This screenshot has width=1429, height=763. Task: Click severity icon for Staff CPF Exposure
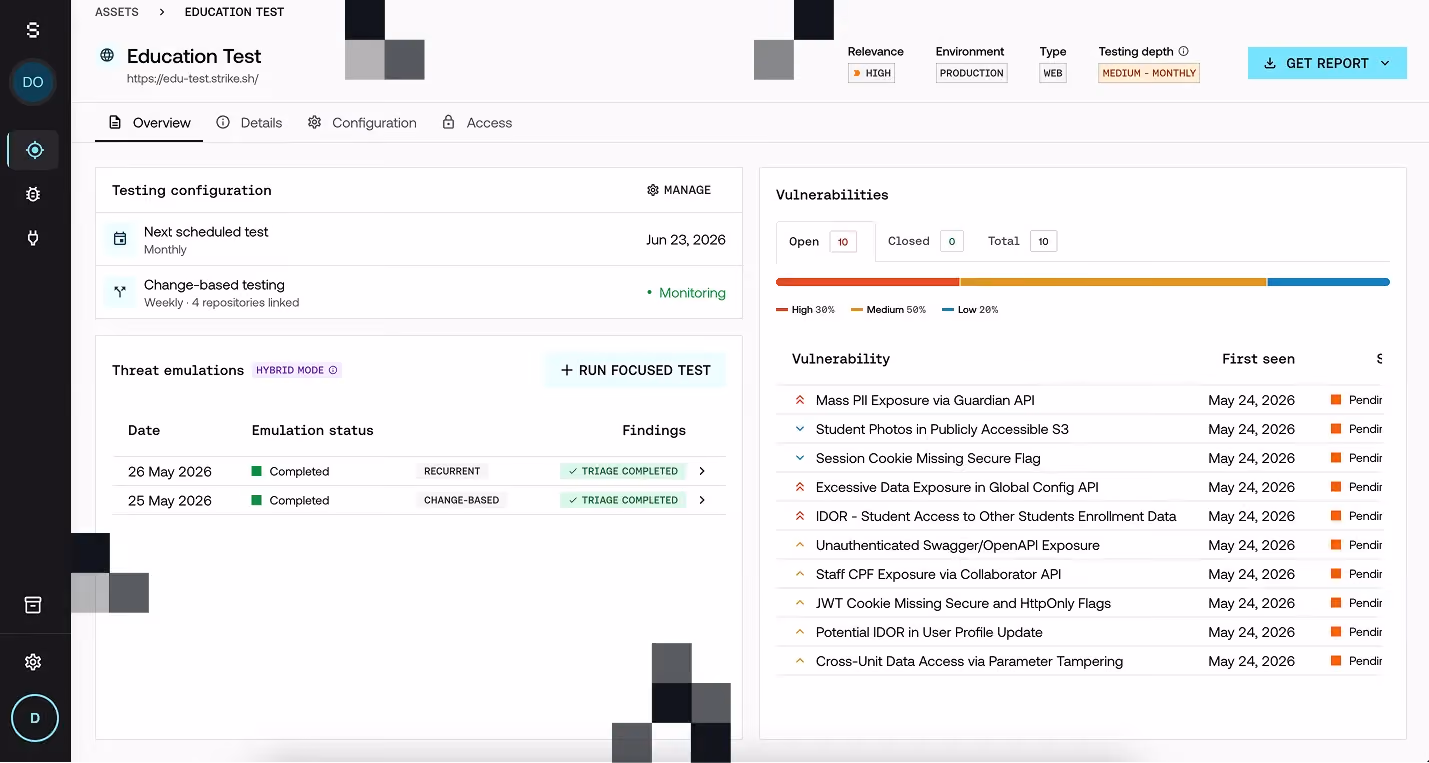tap(800, 574)
